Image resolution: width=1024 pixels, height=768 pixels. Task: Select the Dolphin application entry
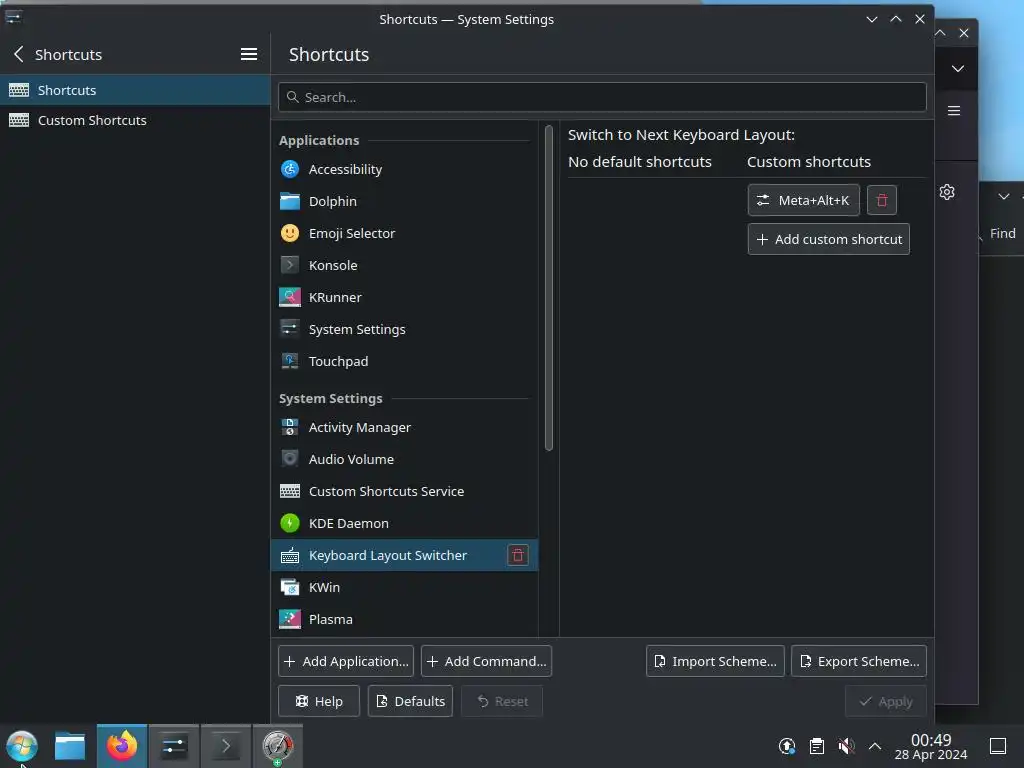click(x=404, y=201)
